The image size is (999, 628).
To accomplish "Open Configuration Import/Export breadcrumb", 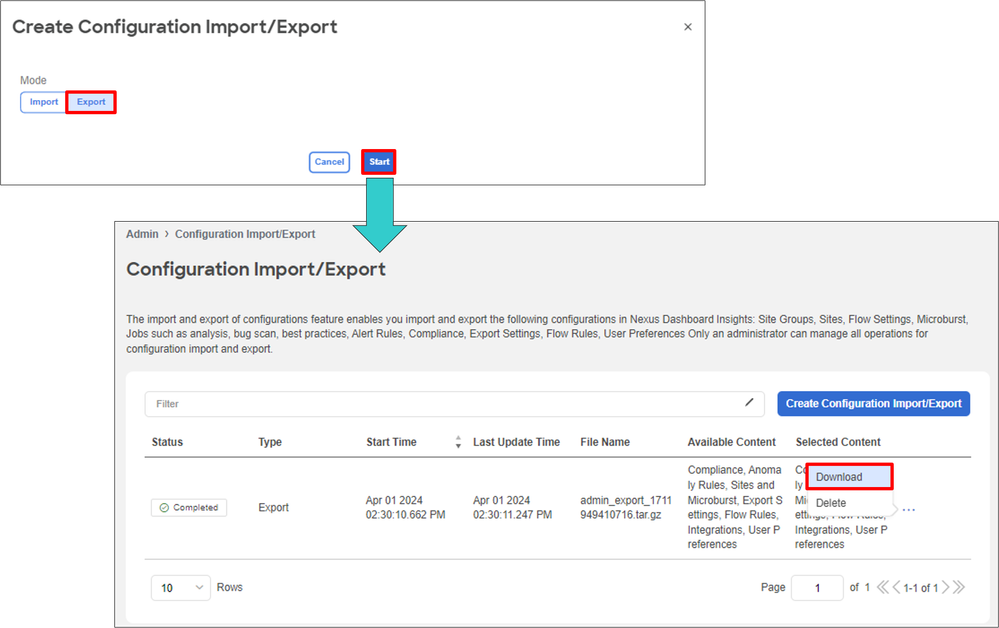I will tap(245, 234).
